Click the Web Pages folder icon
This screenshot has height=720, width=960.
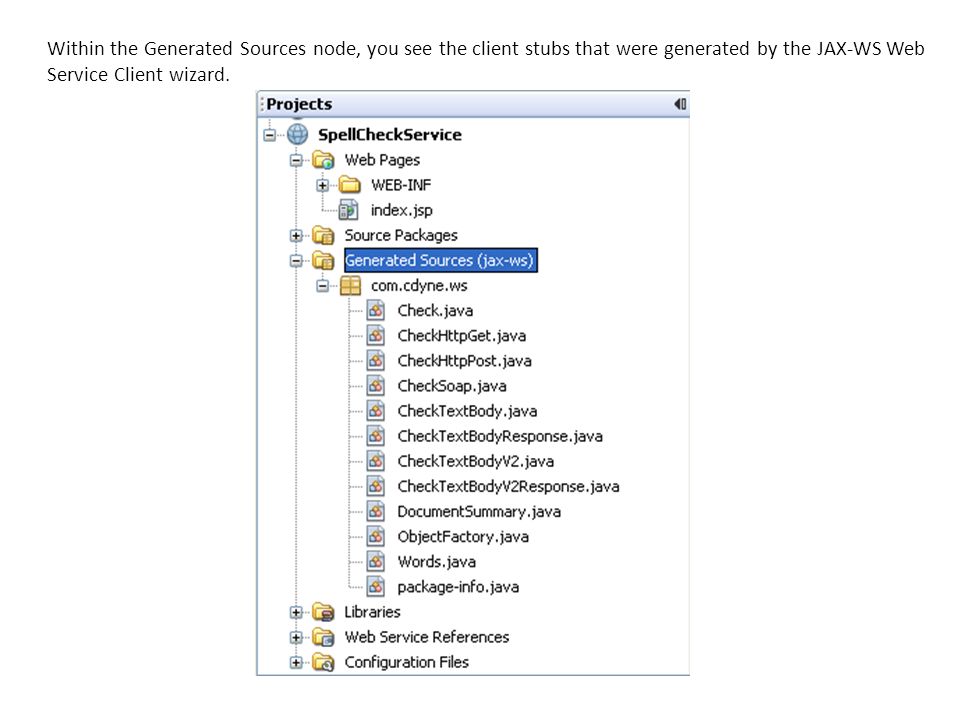pos(323,160)
